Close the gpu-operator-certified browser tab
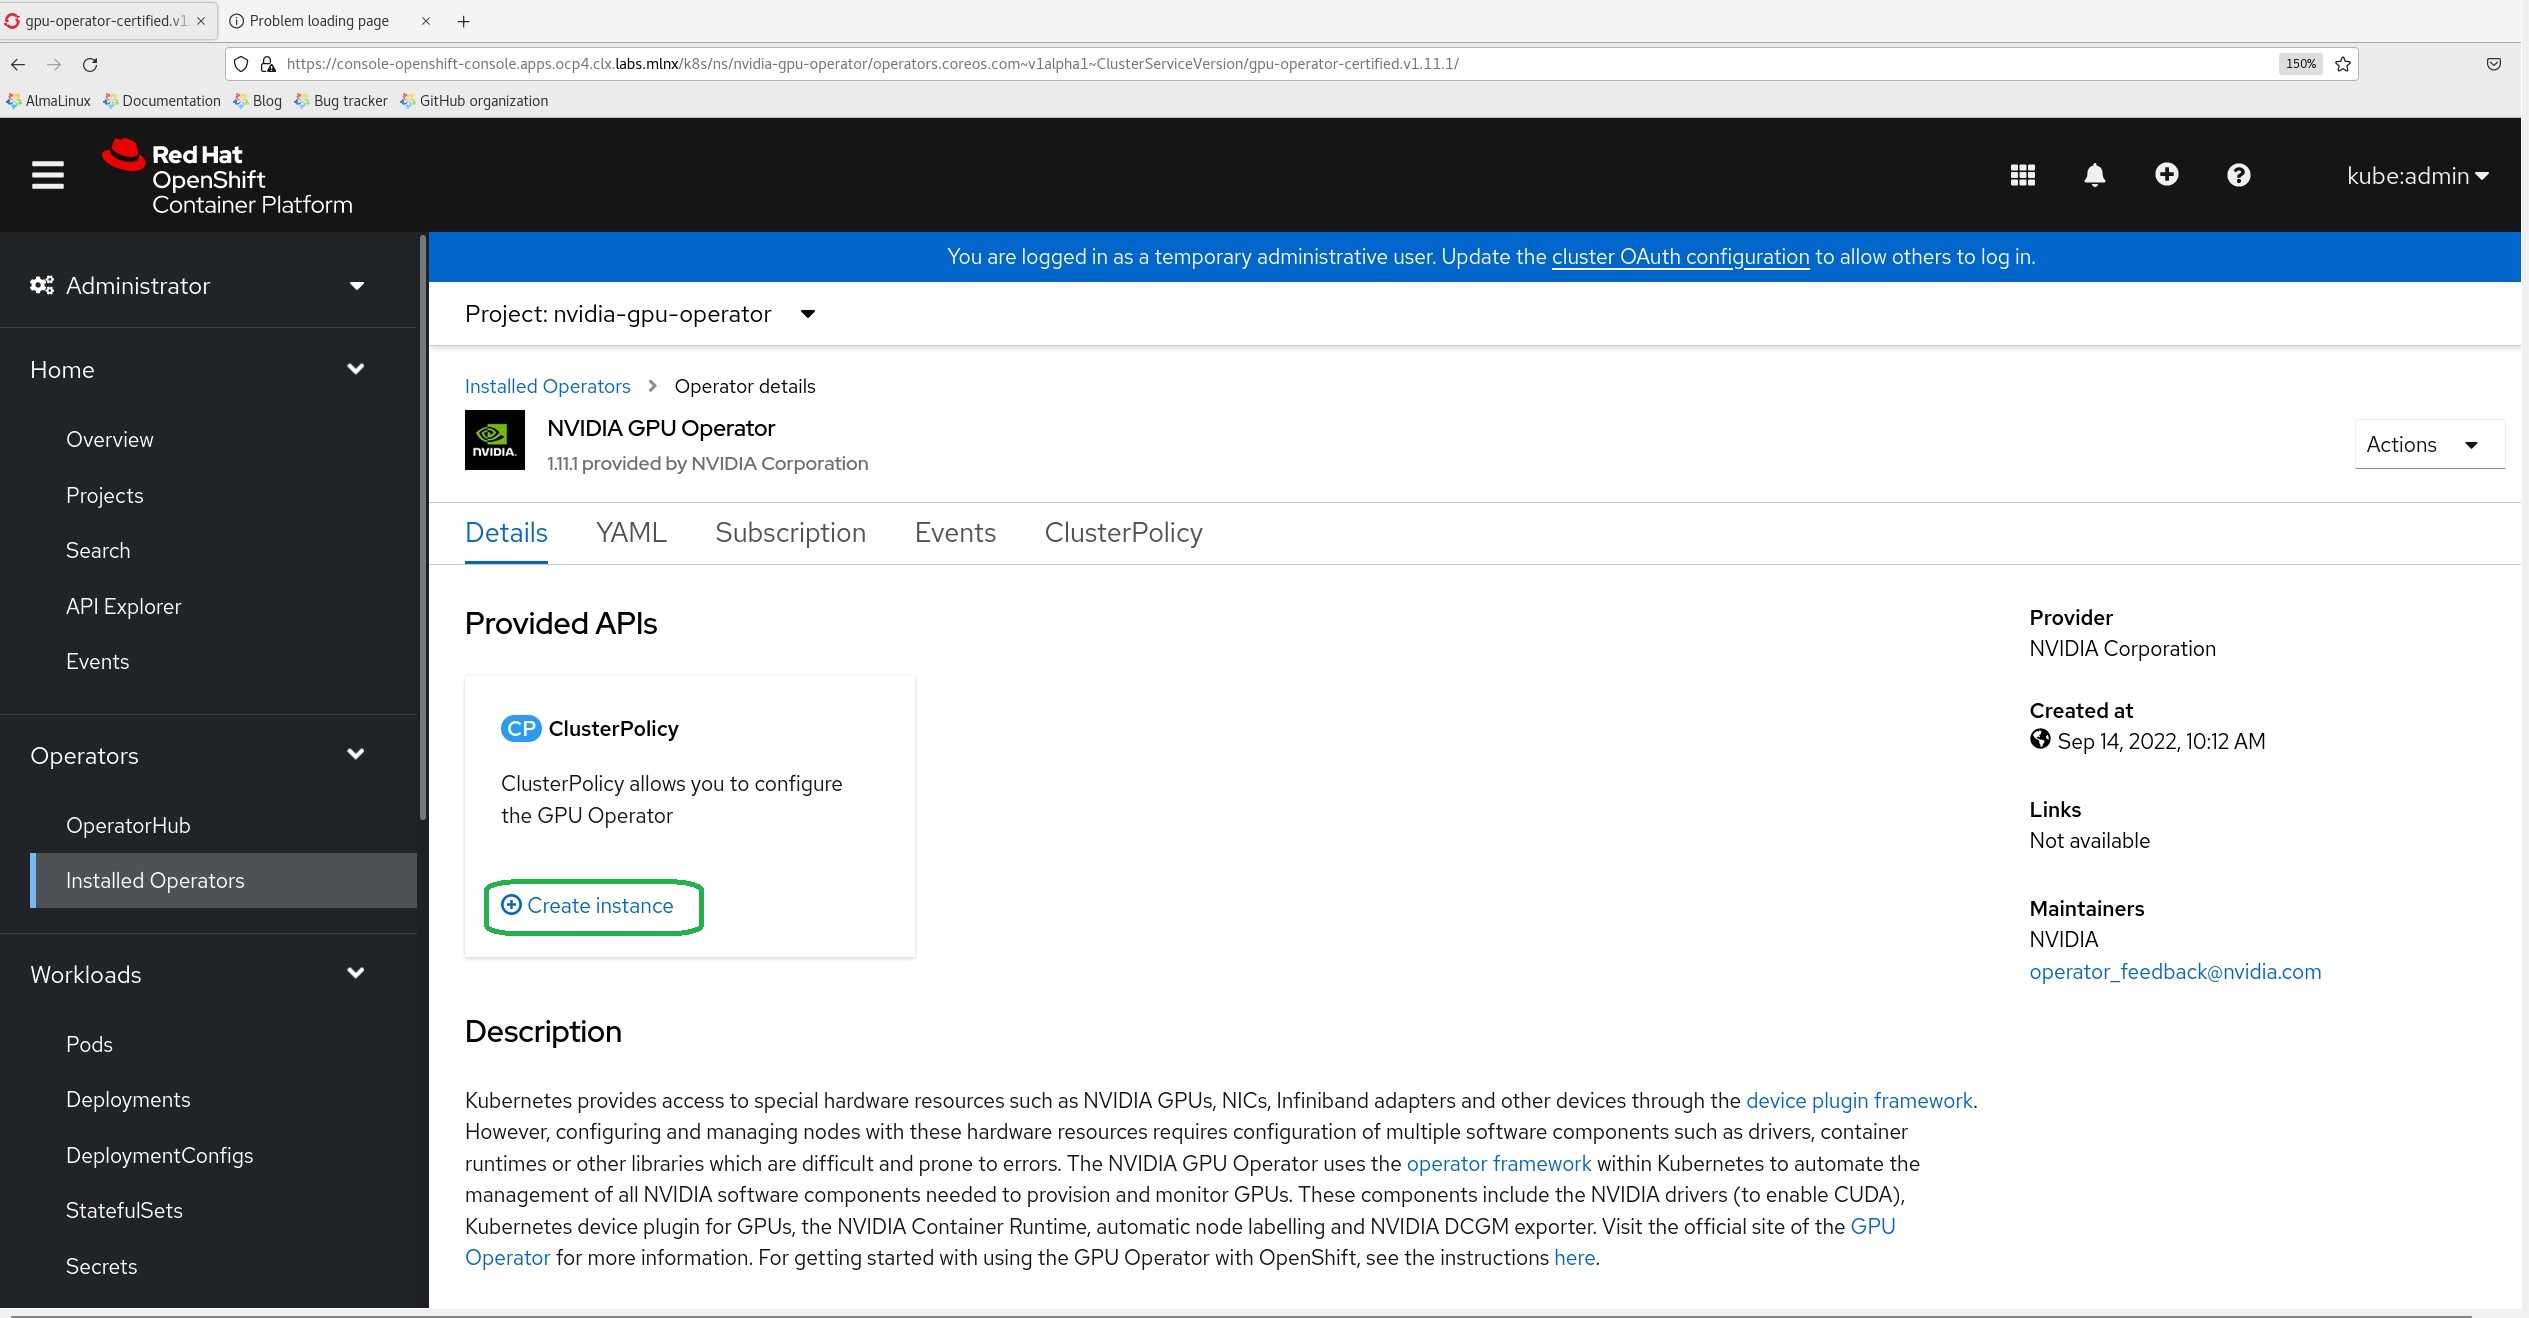 (201, 21)
